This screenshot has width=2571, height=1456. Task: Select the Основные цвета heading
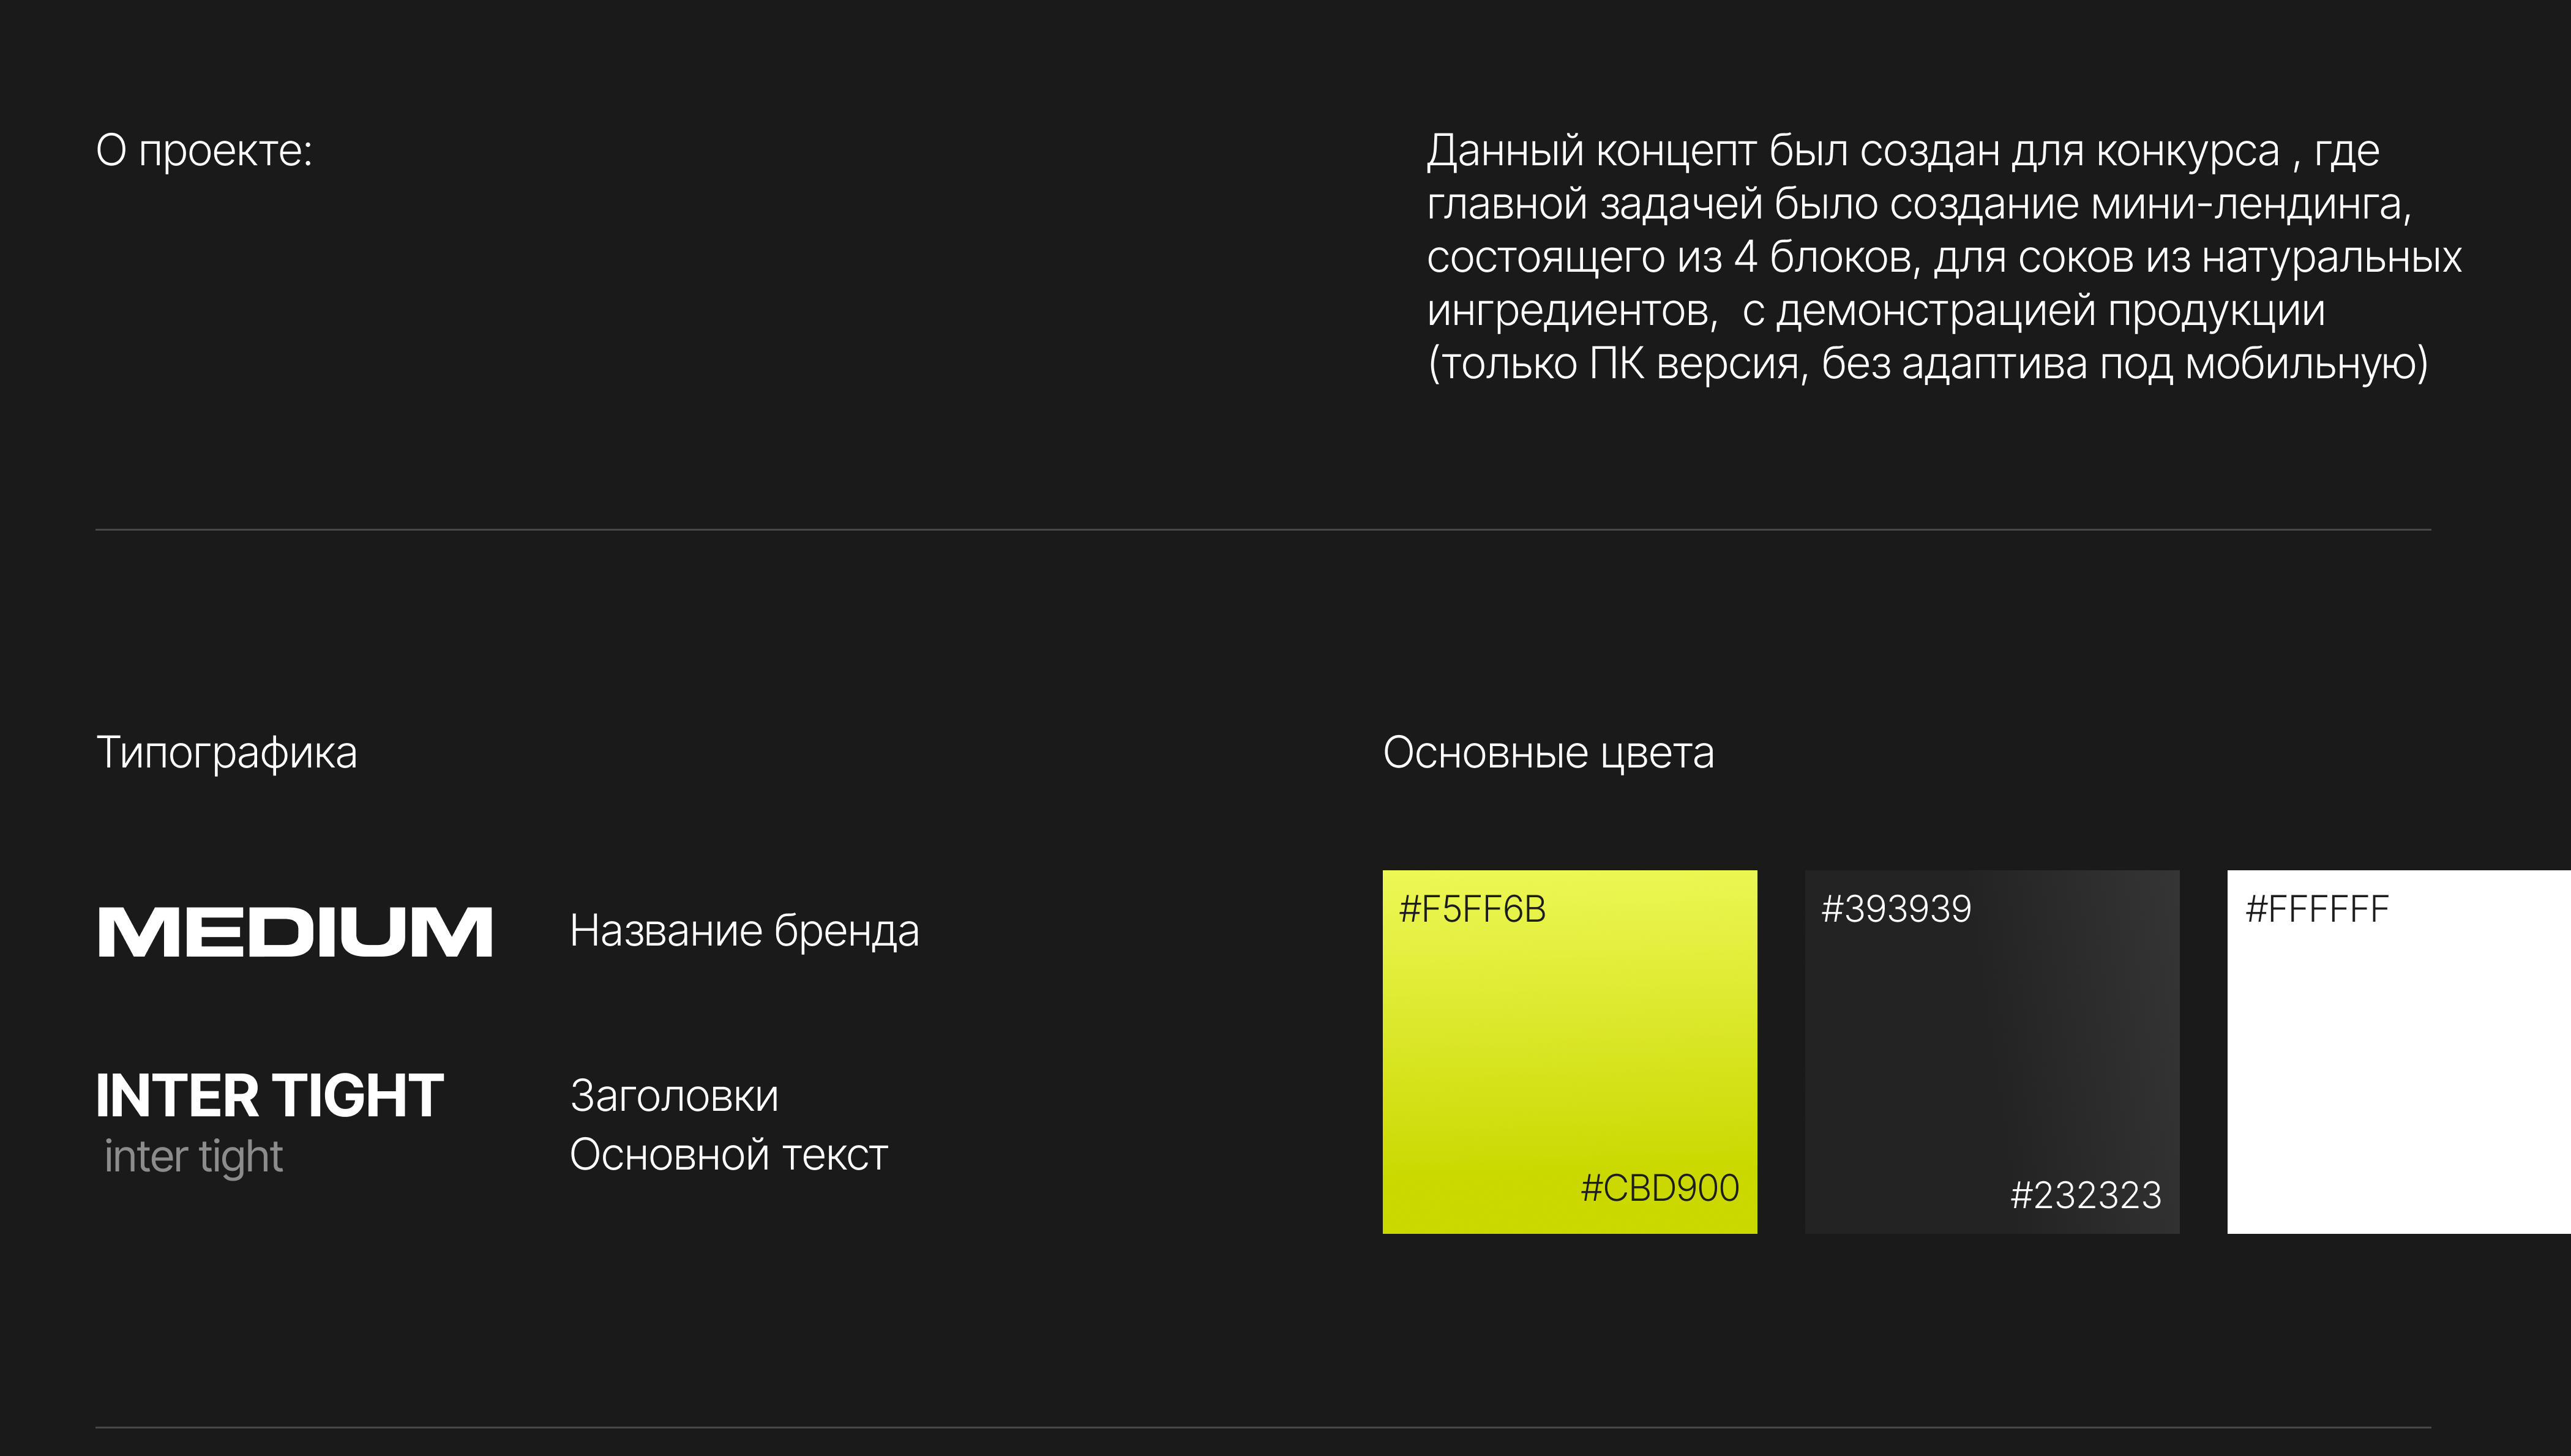click(x=1548, y=753)
